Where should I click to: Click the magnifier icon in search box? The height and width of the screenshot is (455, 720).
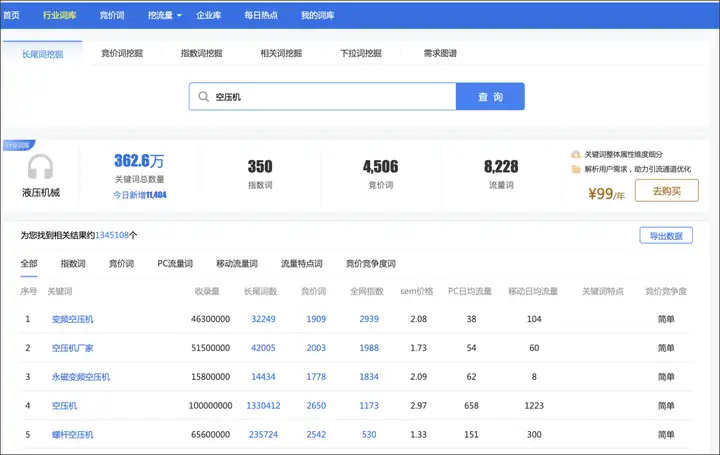[x=203, y=97]
